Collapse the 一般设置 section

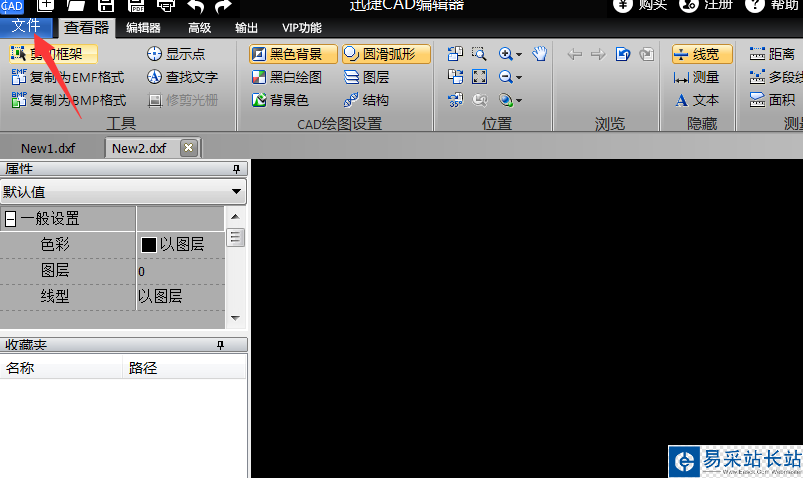click(10, 219)
